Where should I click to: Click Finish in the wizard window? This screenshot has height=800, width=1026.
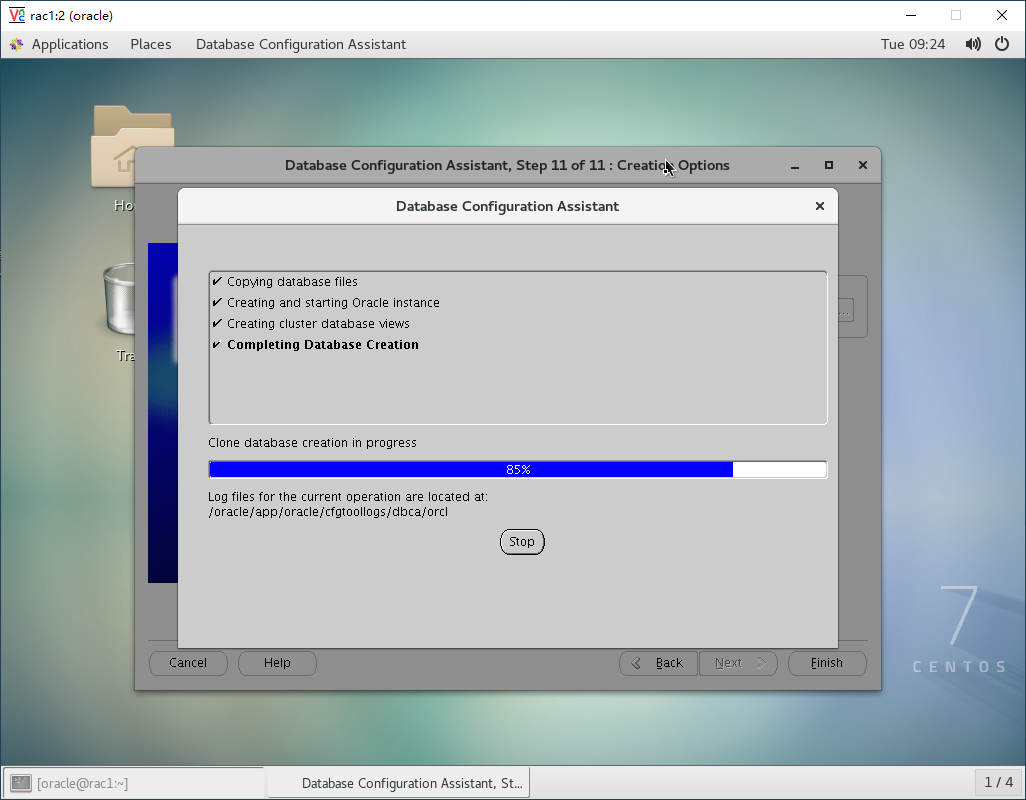[x=827, y=663]
